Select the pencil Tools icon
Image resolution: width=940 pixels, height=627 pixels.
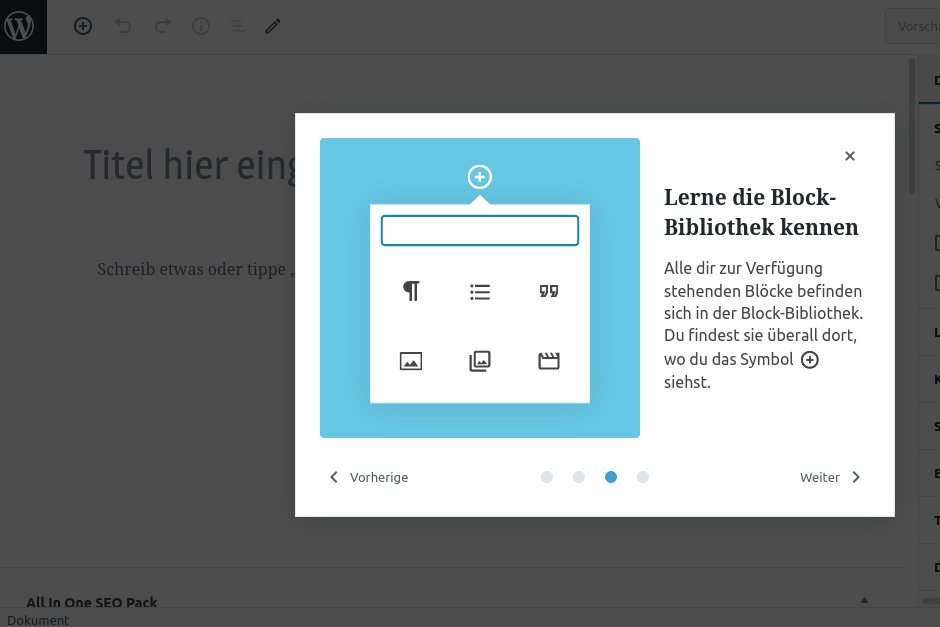273,26
